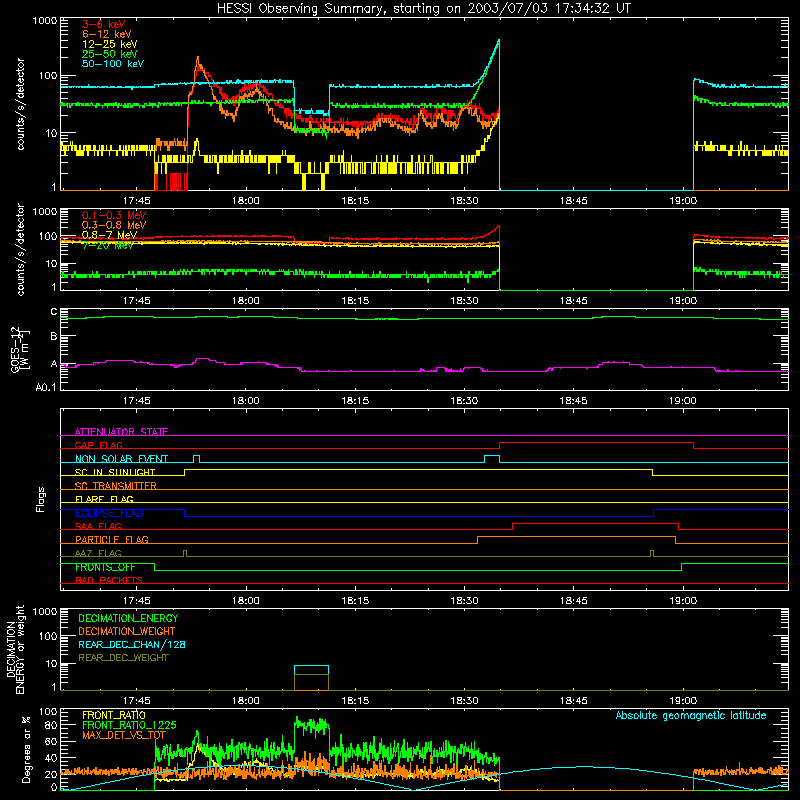800x800 pixels.
Task: Pick the PARTICLE_FLAG label
Action: 112,539
